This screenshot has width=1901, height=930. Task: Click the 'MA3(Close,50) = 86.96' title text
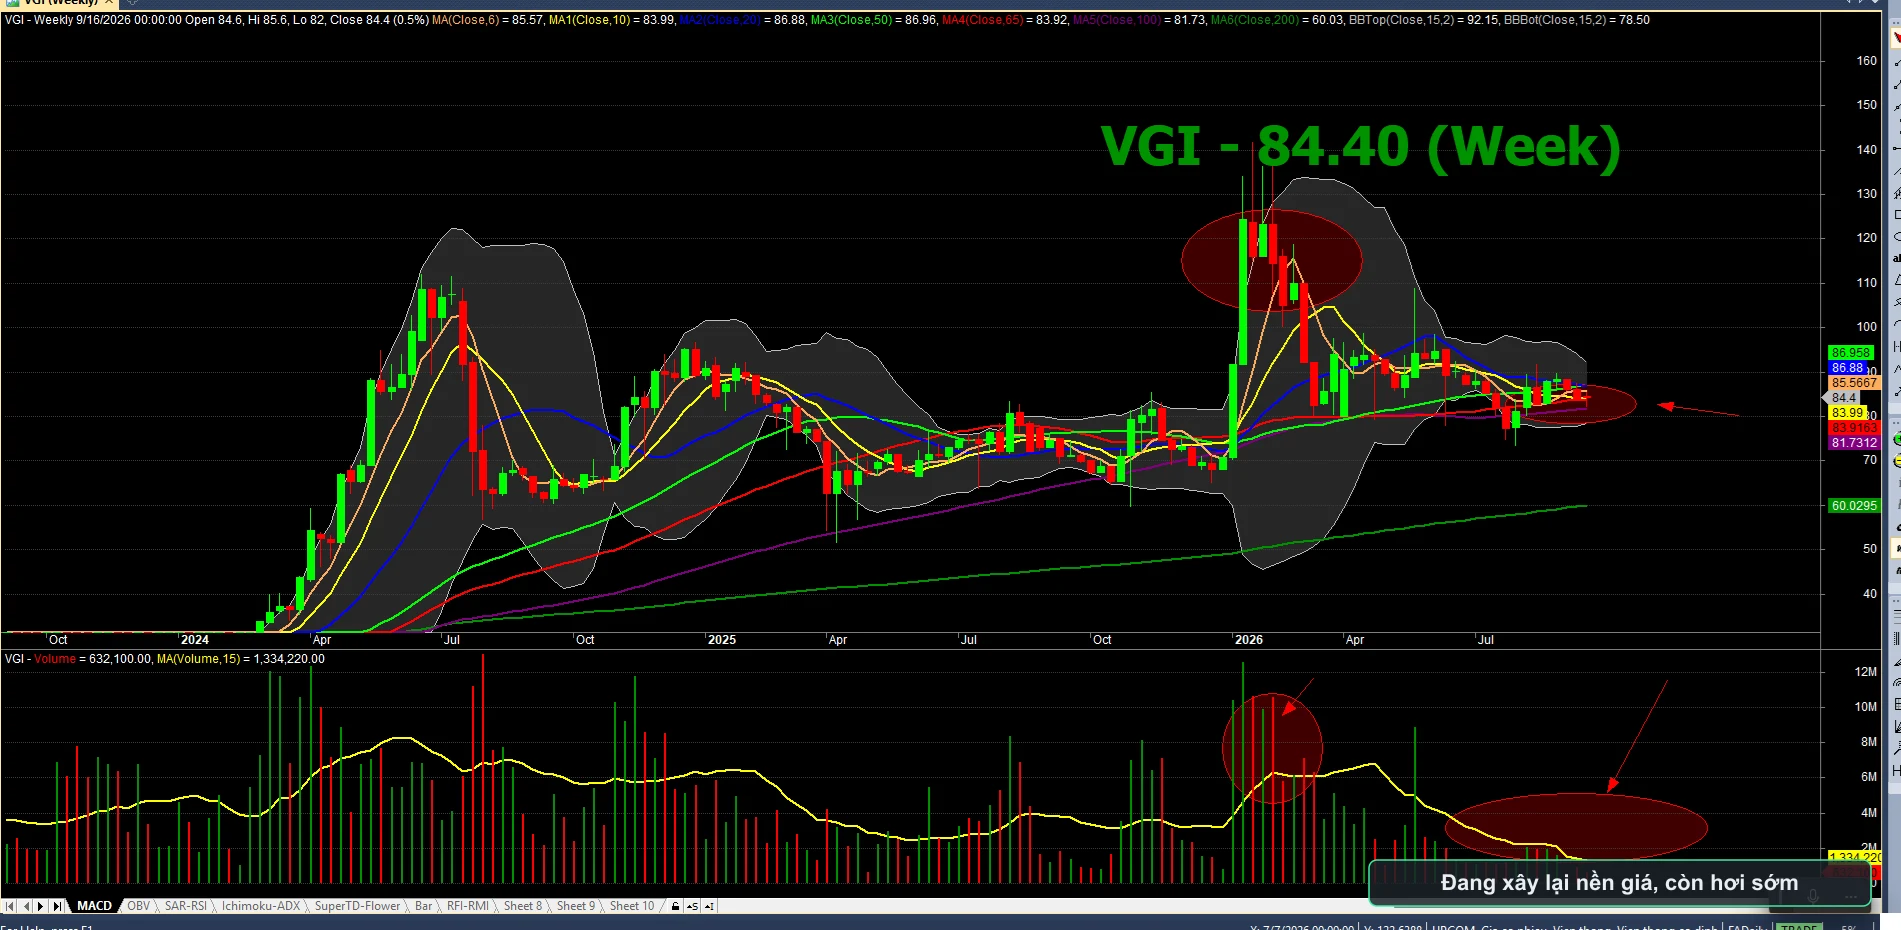coord(874,20)
